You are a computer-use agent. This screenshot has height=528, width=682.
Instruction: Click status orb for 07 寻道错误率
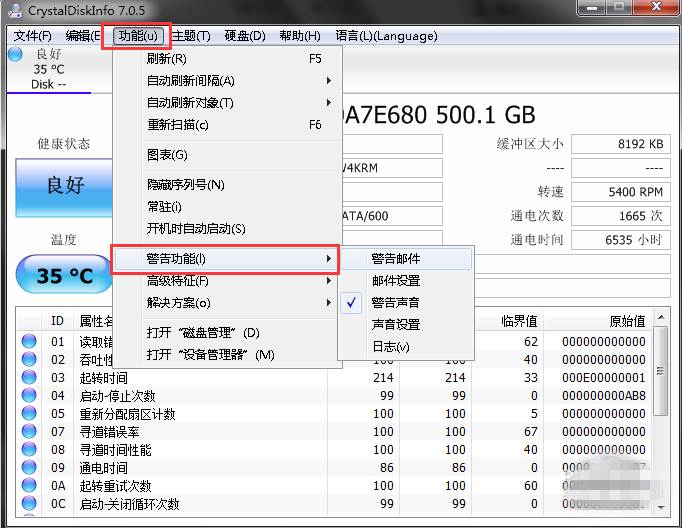29,431
